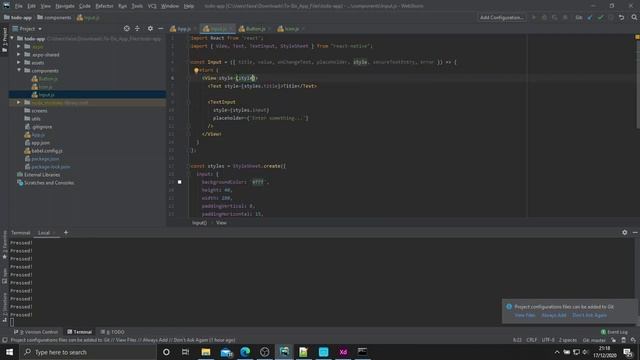Click Scratches and Consoles tree item

pos(49,183)
